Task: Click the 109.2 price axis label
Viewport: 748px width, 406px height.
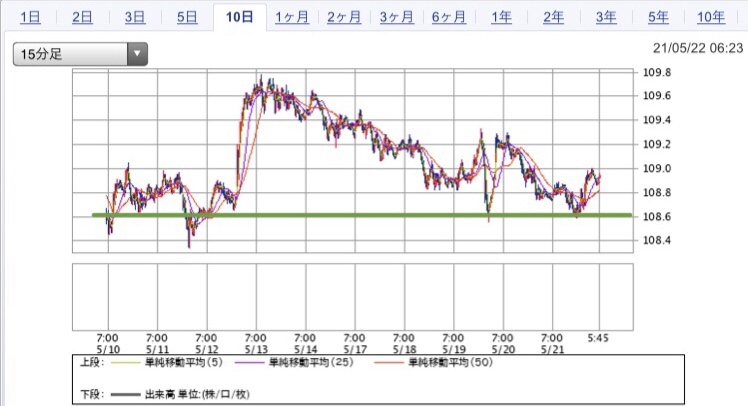Action: [657, 144]
